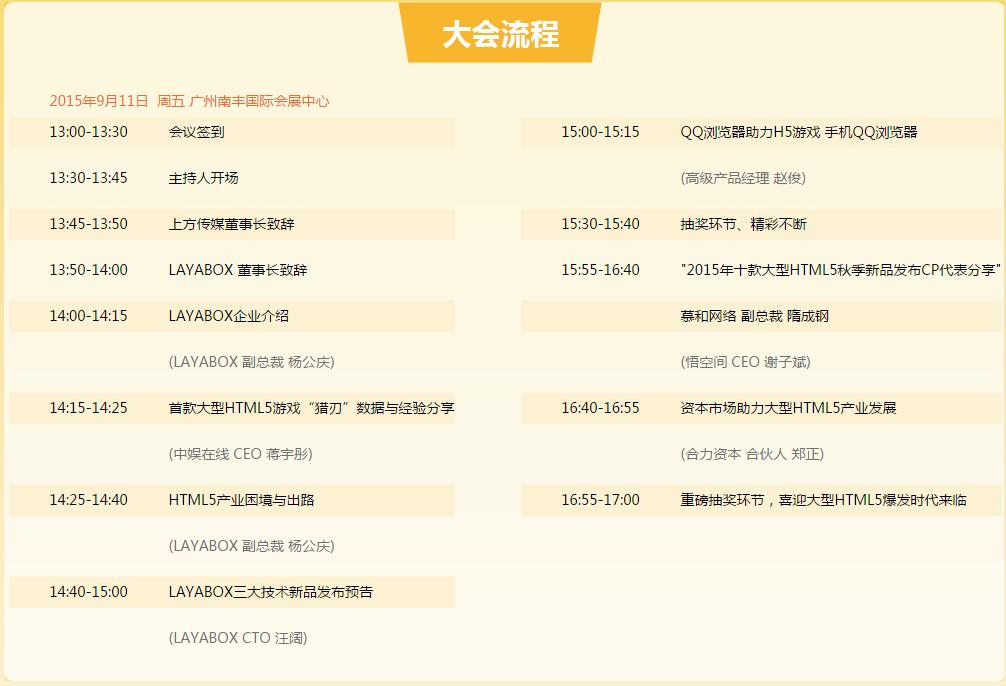Click the 大会流程 banner title
The width and height of the screenshot is (1006, 686).
[x=503, y=33]
